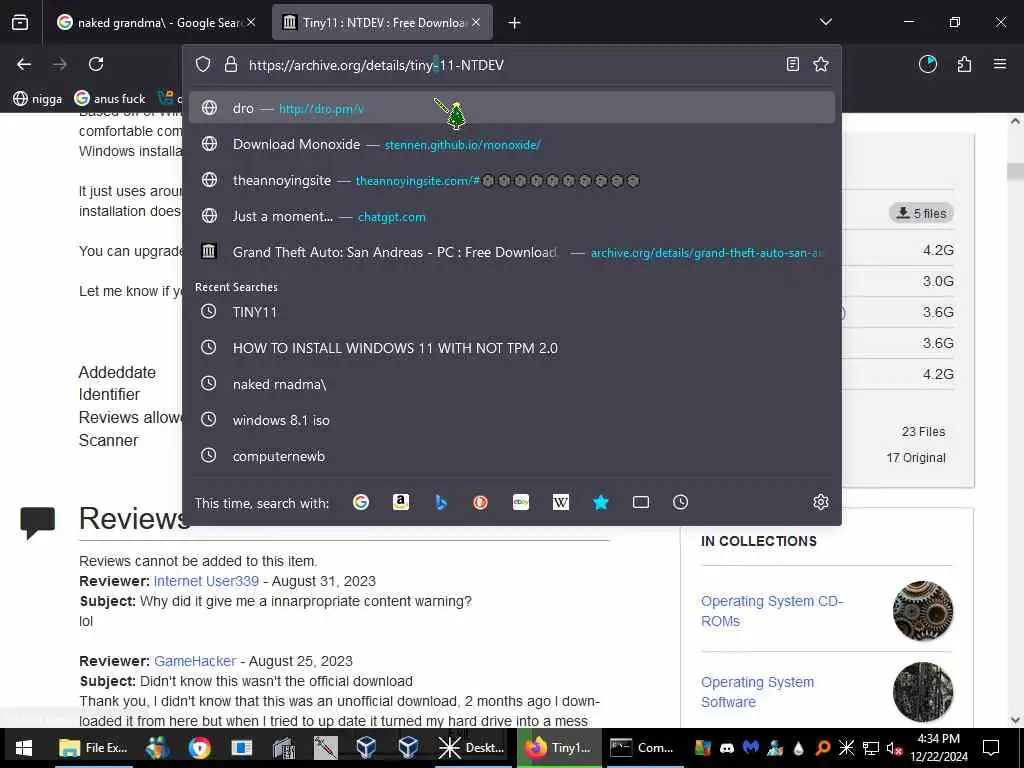
Task: Open reviewer link Internet User339
Action: (x=206, y=581)
